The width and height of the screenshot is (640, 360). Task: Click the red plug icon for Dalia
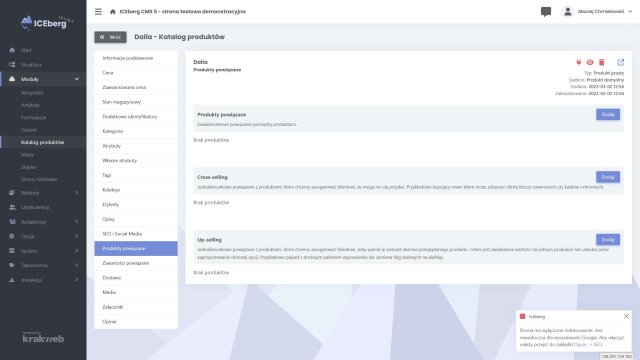(578, 62)
